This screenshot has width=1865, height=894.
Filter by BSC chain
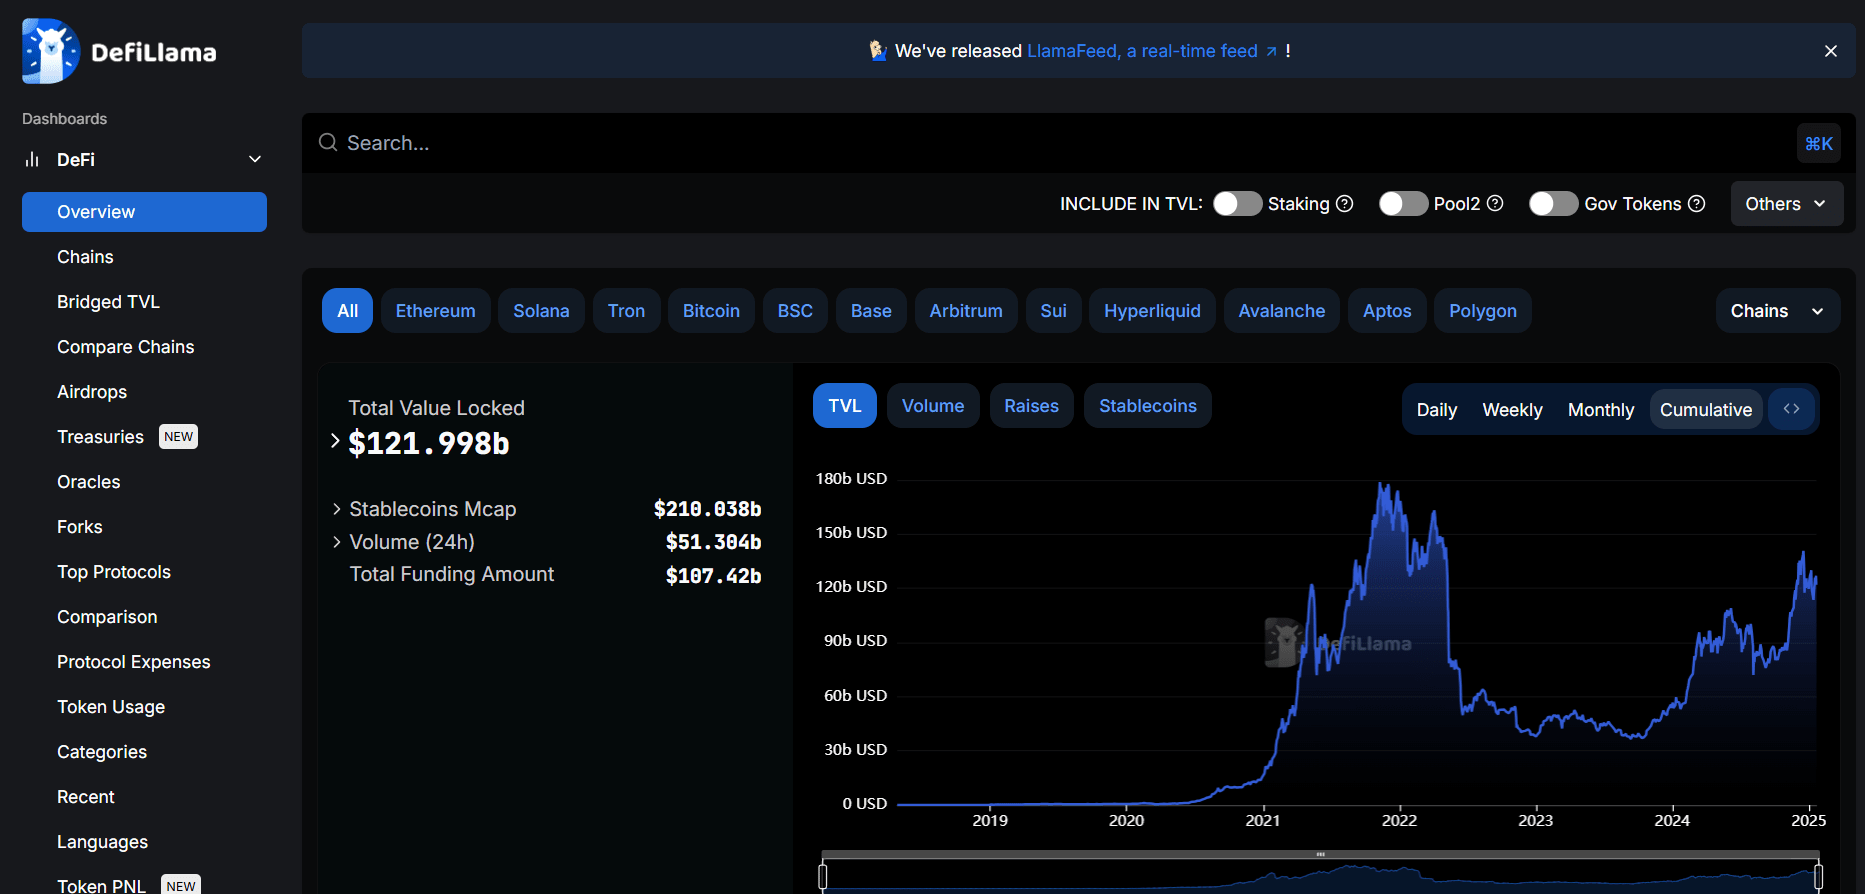(x=796, y=311)
